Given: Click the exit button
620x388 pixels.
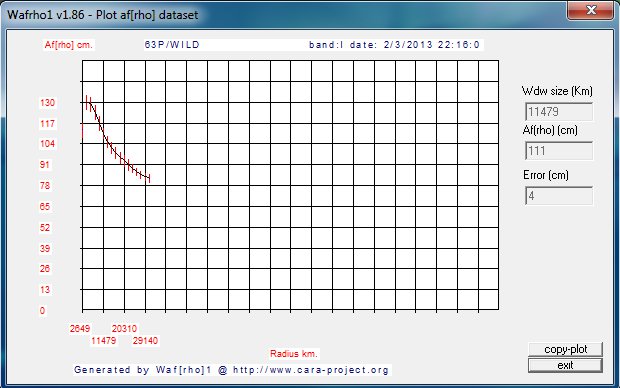Looking at the screenshot, I should 565,365.
